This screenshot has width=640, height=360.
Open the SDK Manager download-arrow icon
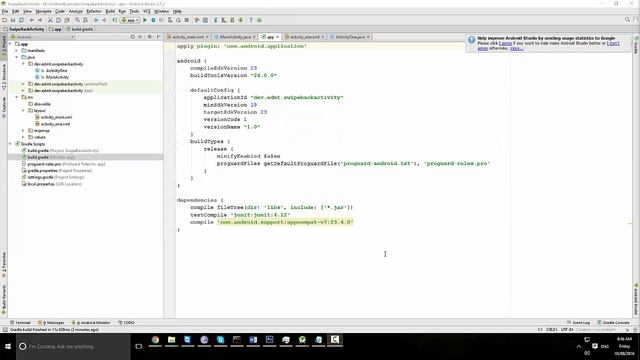coord(241,20)
